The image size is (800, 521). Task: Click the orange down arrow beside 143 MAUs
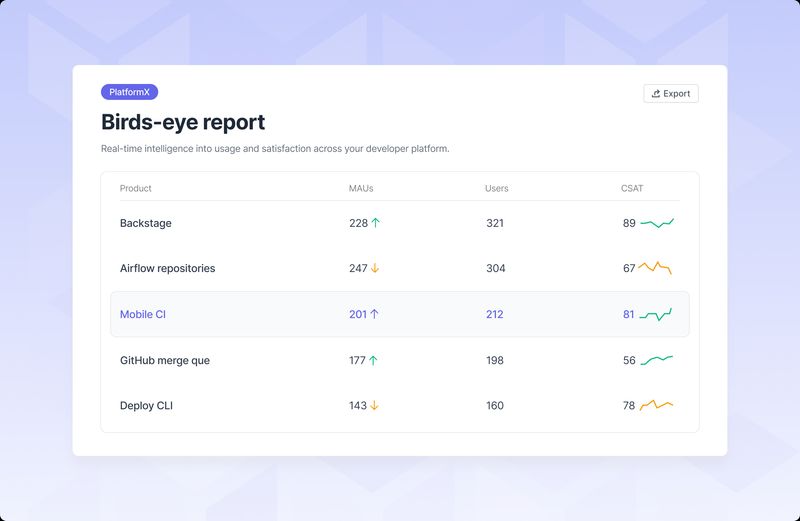(x=375, y=406)
